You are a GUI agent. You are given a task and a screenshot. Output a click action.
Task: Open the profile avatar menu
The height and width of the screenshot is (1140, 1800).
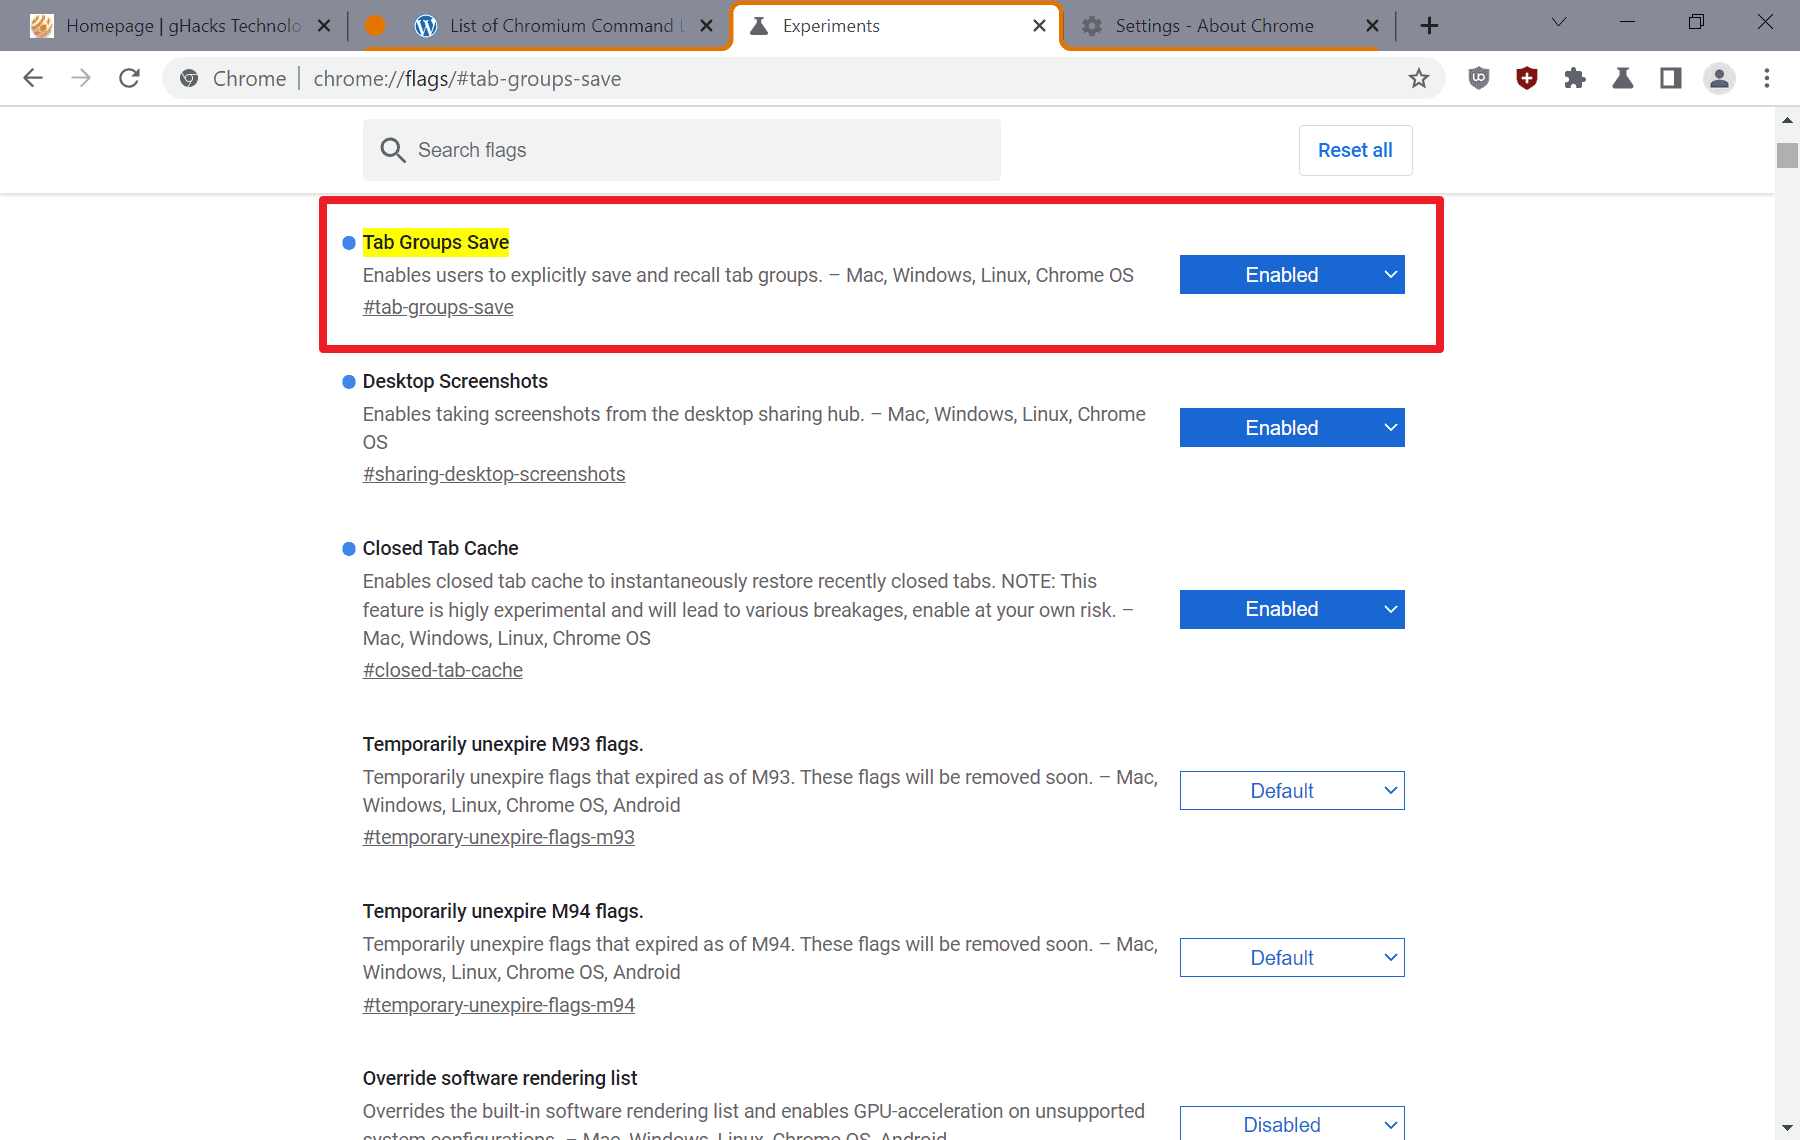point(1719,78)
